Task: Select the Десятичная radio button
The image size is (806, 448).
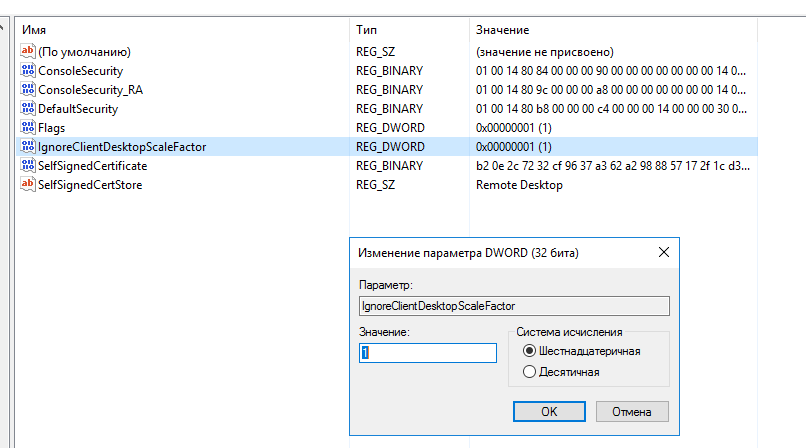Action: 530,372
